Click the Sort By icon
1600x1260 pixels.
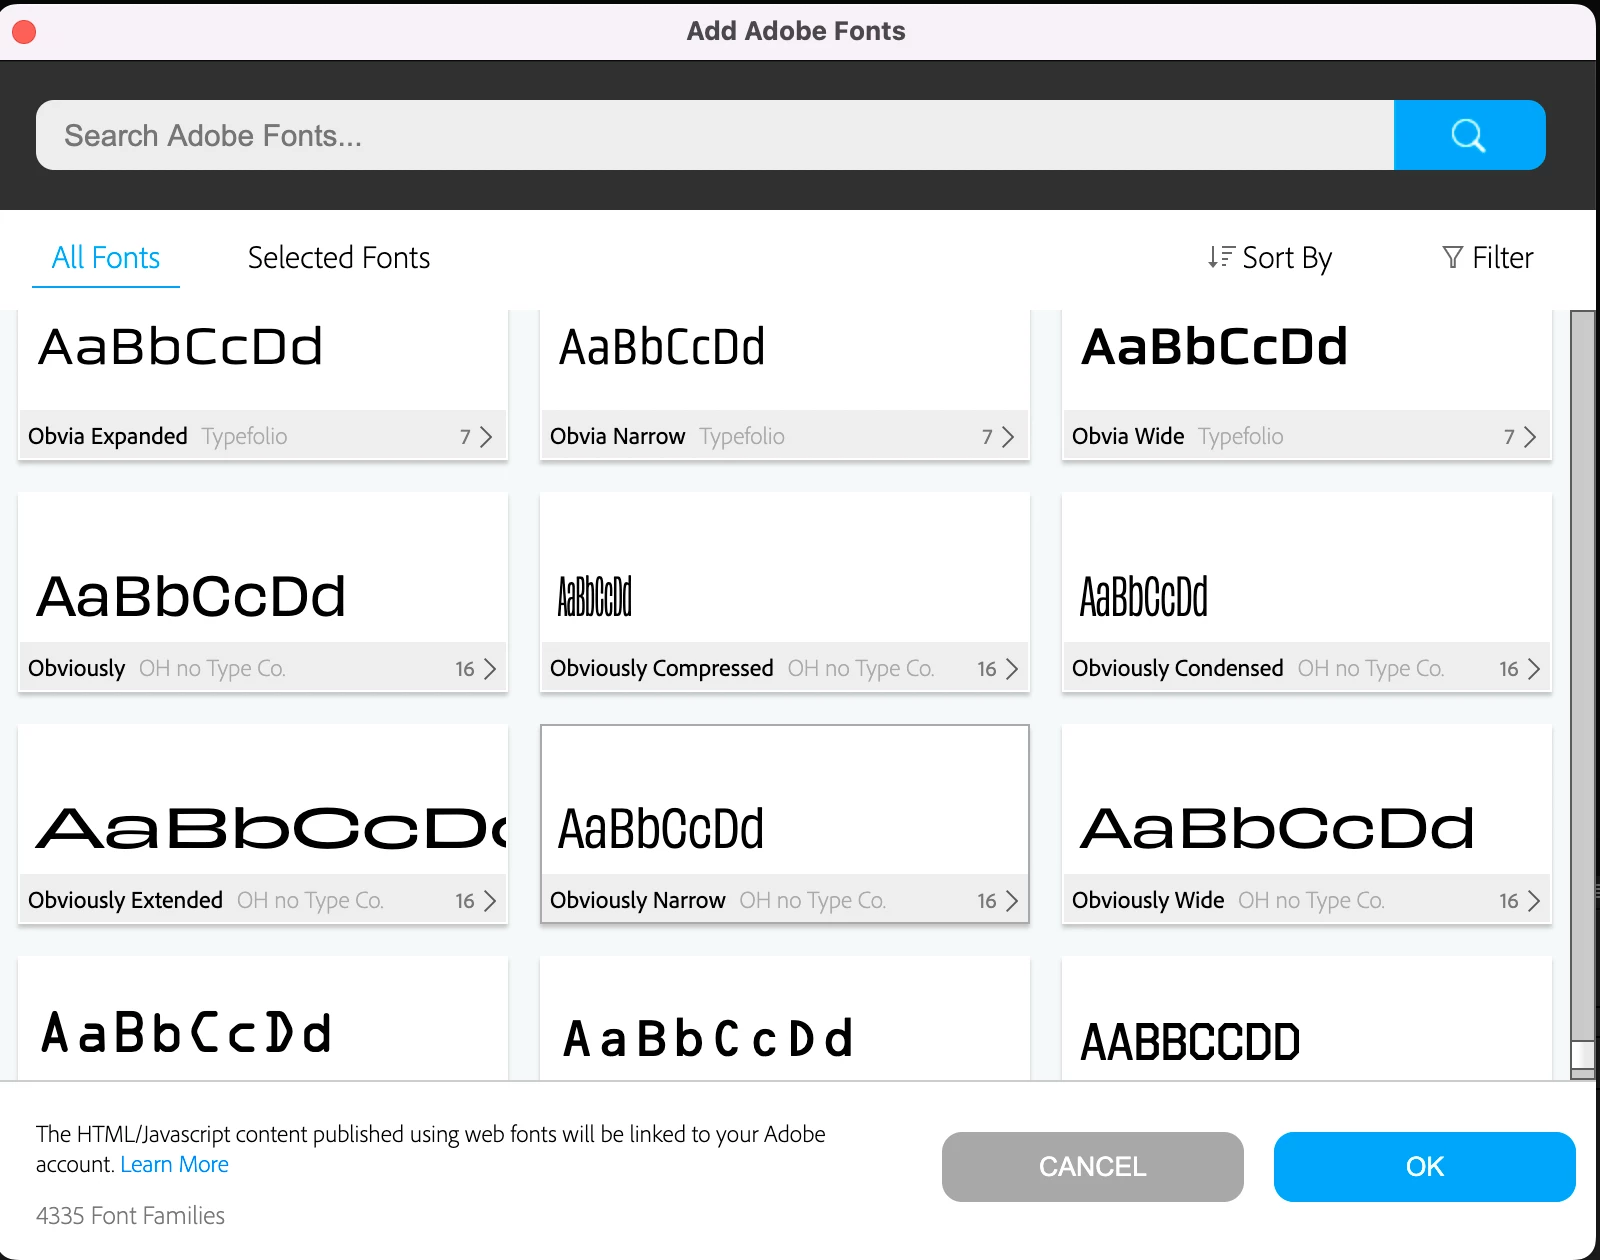coord(1220,257)
